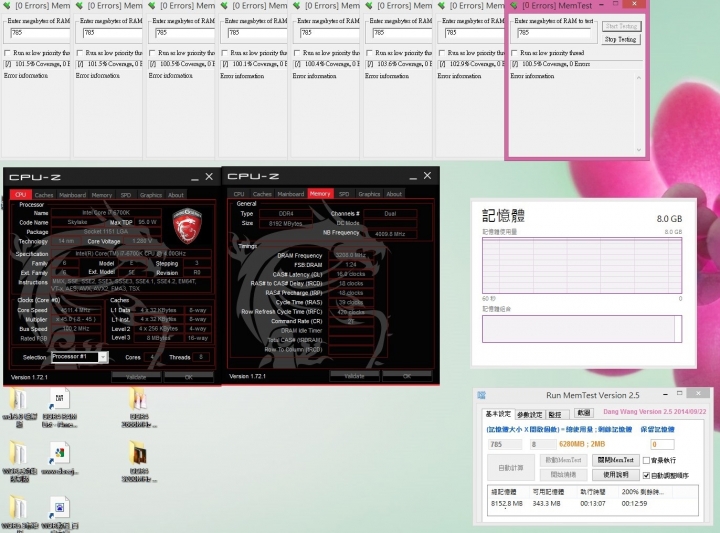This screenshot has height=533, width=720.
Task: Switch to the 參數設定 tab in Run MemTest
Action: pos(529,415)
